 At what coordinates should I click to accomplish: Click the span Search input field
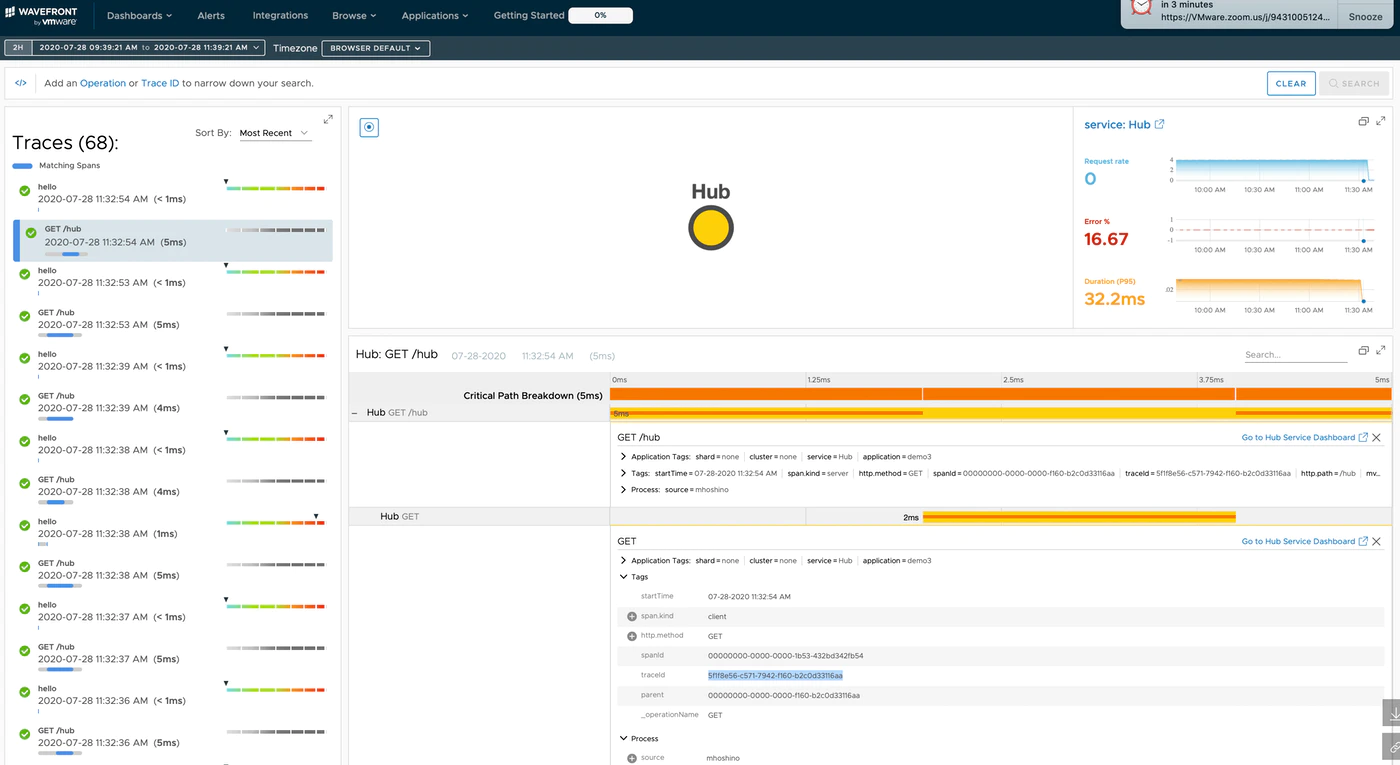(1295, 354)
